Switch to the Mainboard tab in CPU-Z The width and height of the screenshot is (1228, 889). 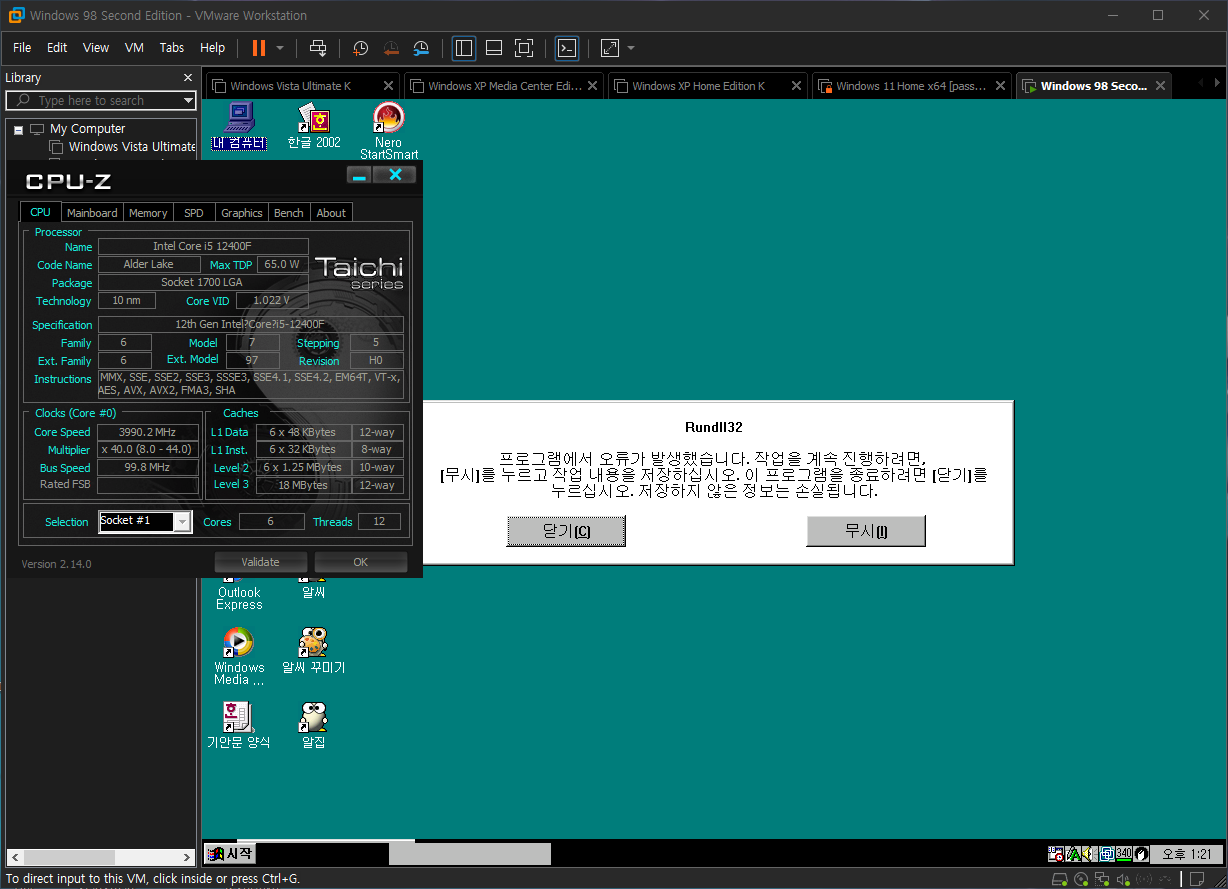[92, 213]
